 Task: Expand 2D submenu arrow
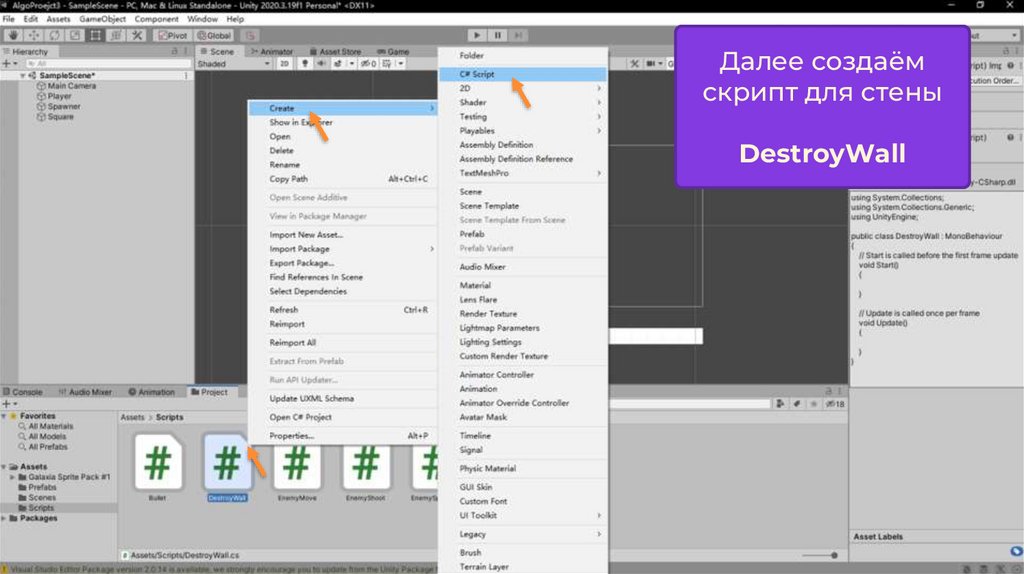tap(599, 88)
